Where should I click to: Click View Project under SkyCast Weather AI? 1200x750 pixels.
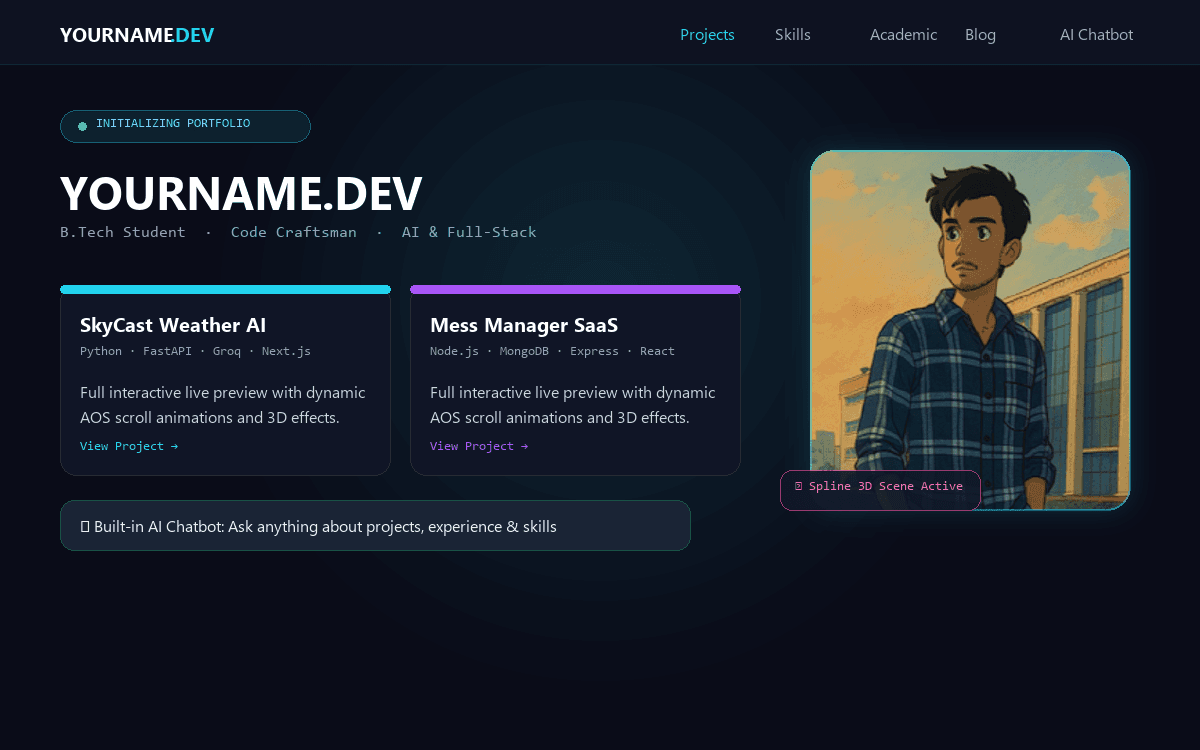pyautogui.click(x=129, y=446)
